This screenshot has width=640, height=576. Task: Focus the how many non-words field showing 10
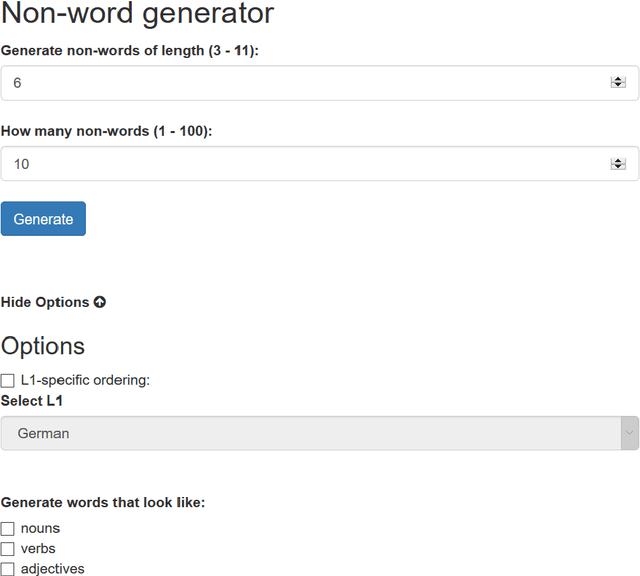coord(300,164)
